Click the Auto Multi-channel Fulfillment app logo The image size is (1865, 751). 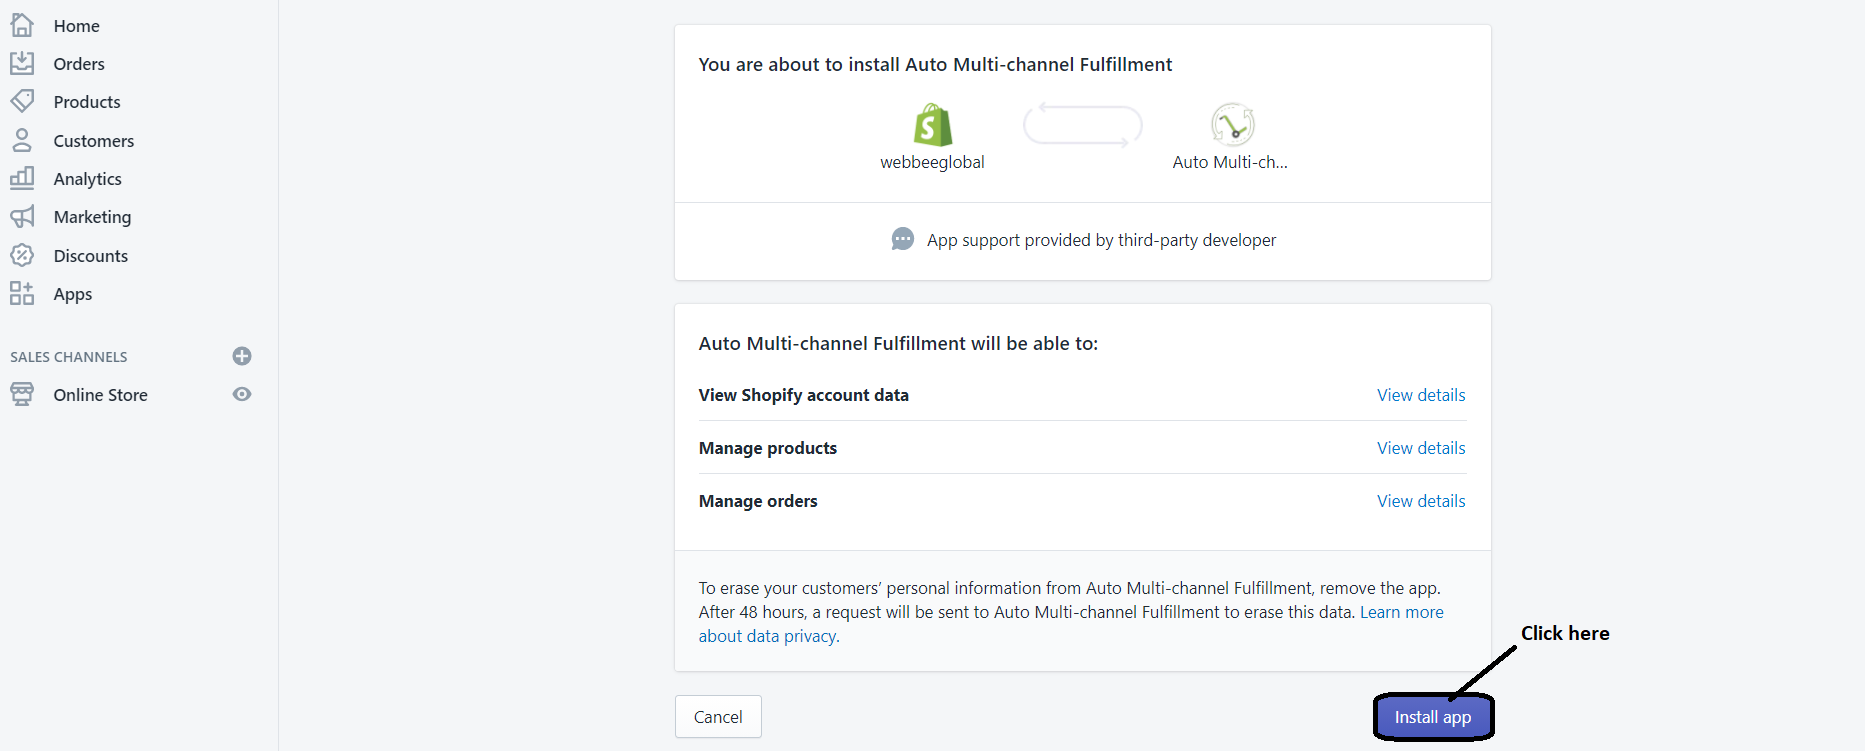tap(1232, 125)
